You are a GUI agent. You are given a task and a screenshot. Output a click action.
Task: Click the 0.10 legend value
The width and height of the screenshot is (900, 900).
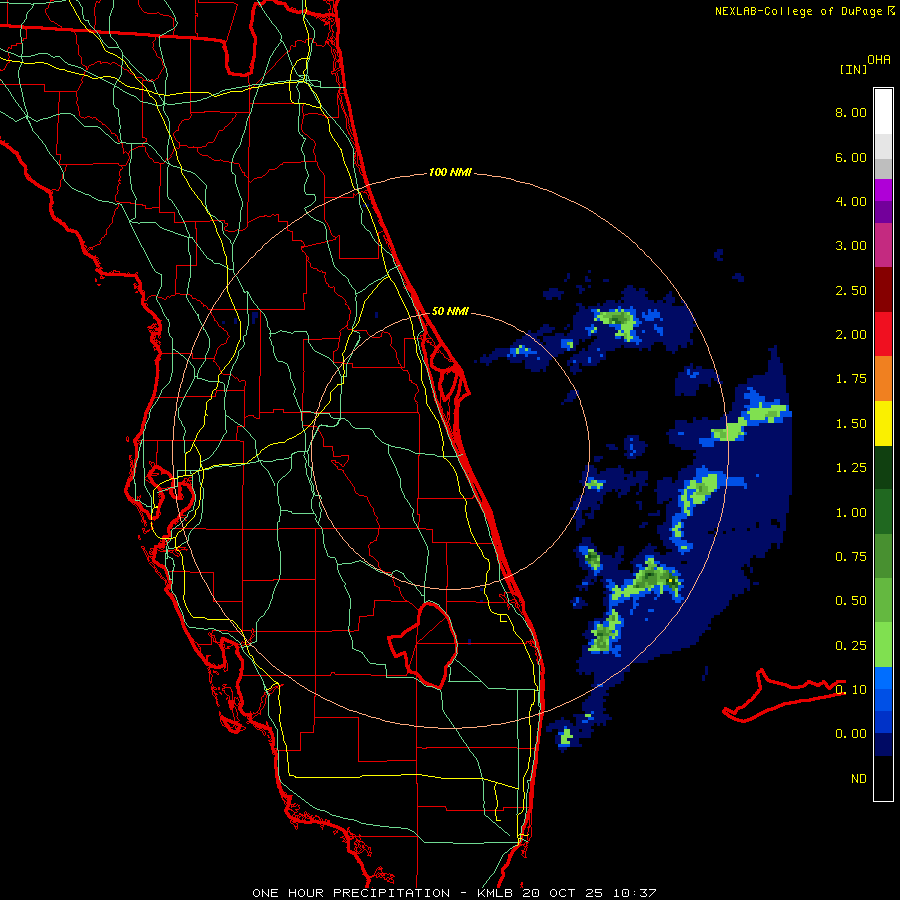pos(851,690)
